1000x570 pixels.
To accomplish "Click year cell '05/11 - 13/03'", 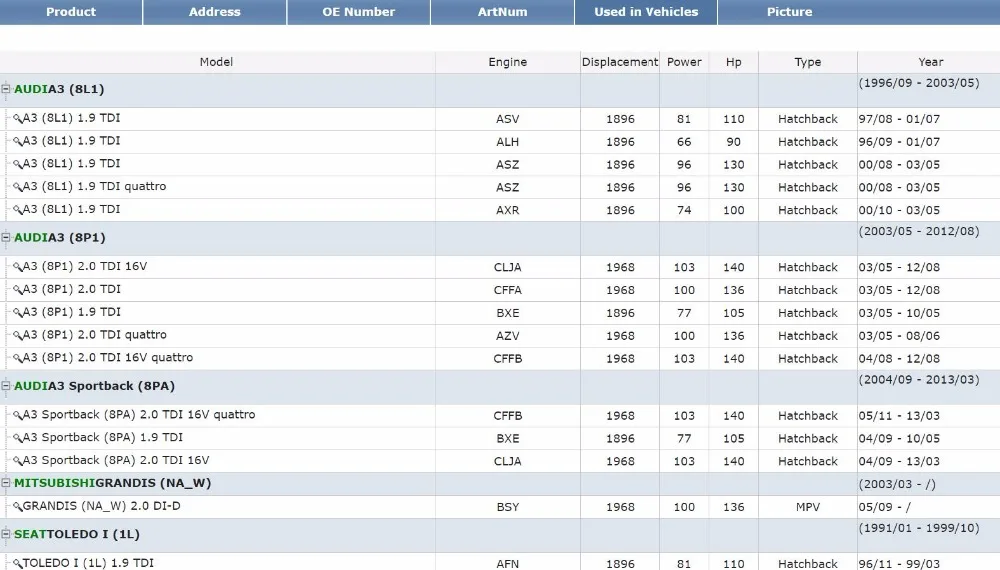I will [899, 416].
